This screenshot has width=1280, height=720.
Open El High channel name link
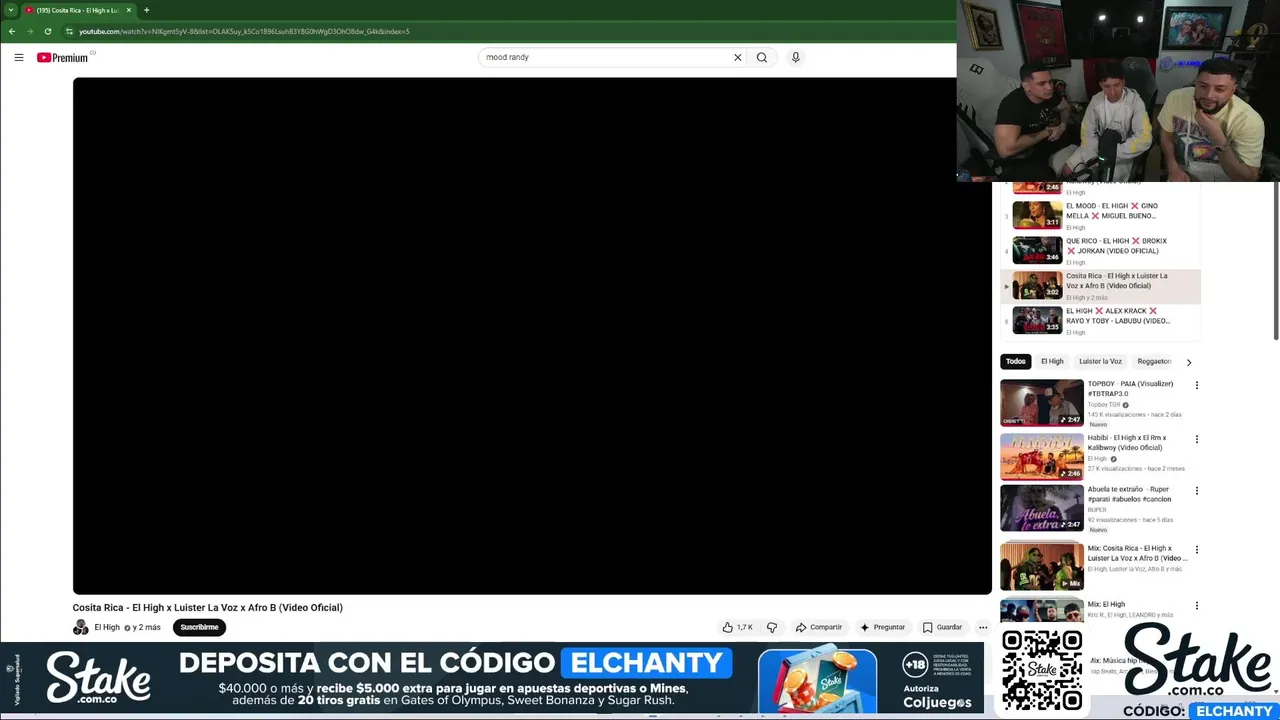pyautogui.click(x=107, y=627)
